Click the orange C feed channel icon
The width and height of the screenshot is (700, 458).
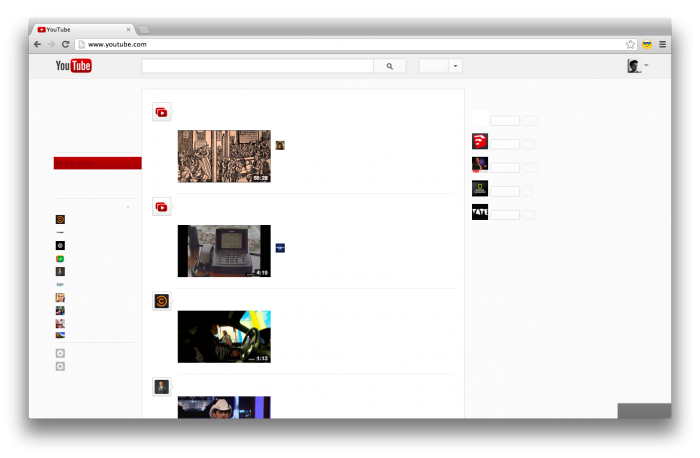162,301
